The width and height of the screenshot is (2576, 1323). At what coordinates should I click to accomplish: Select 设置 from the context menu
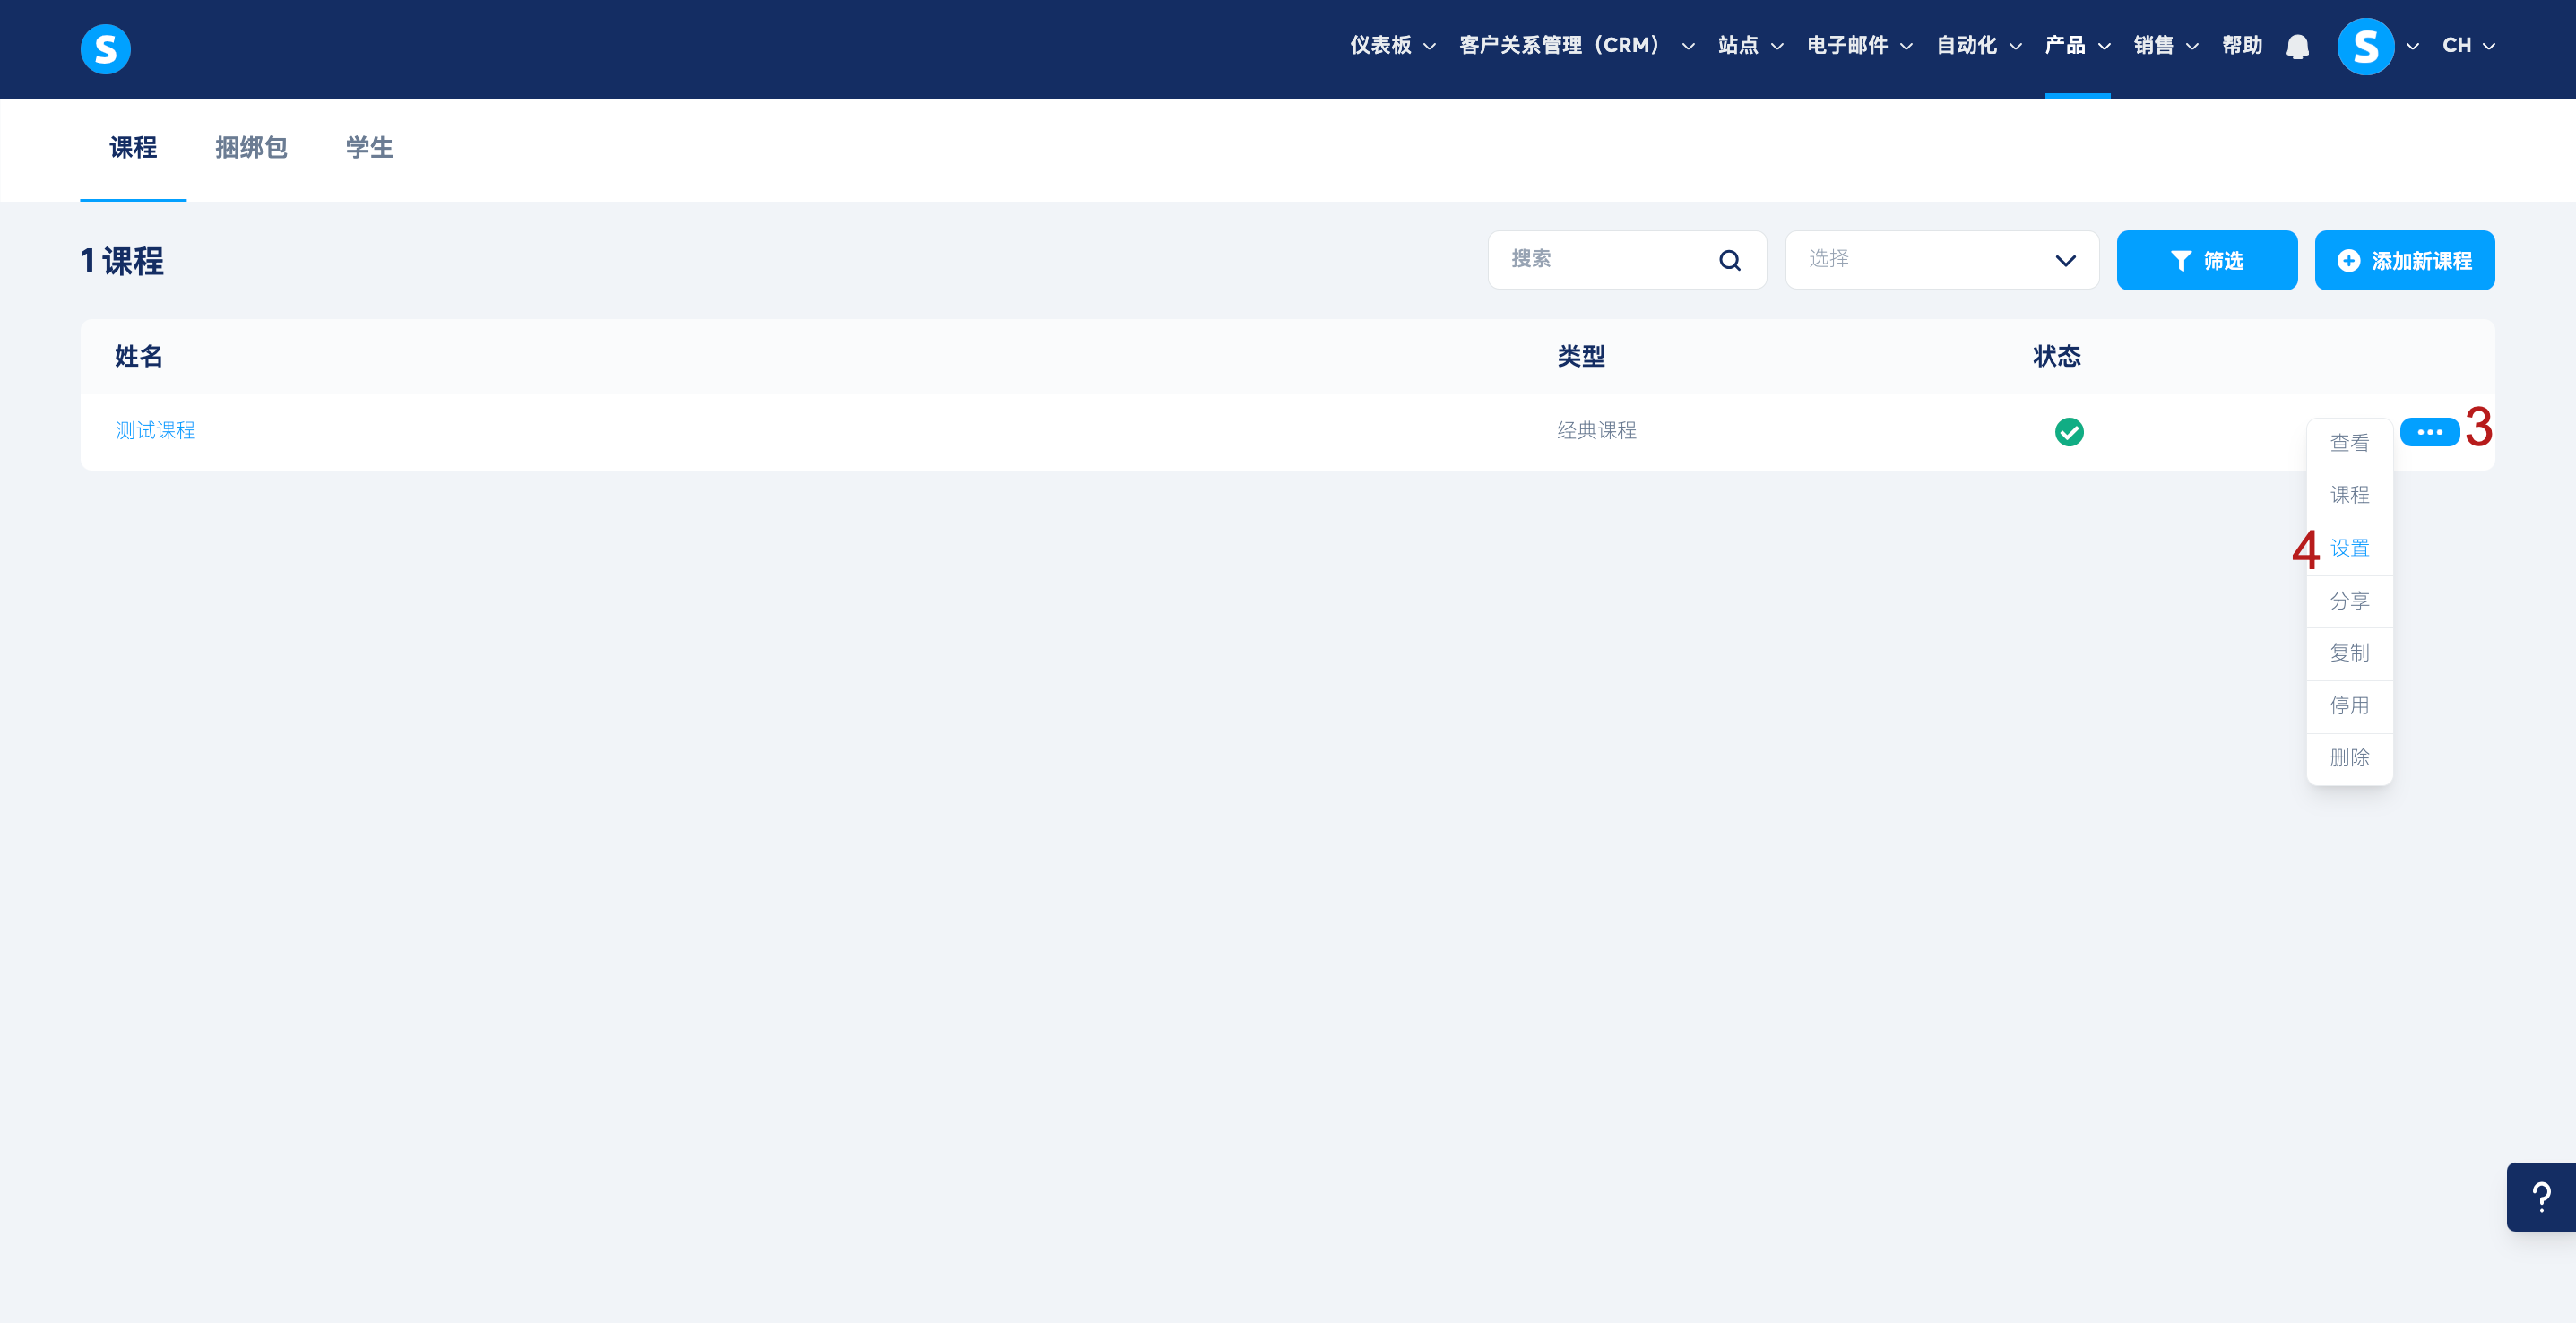pos(2349,548)
